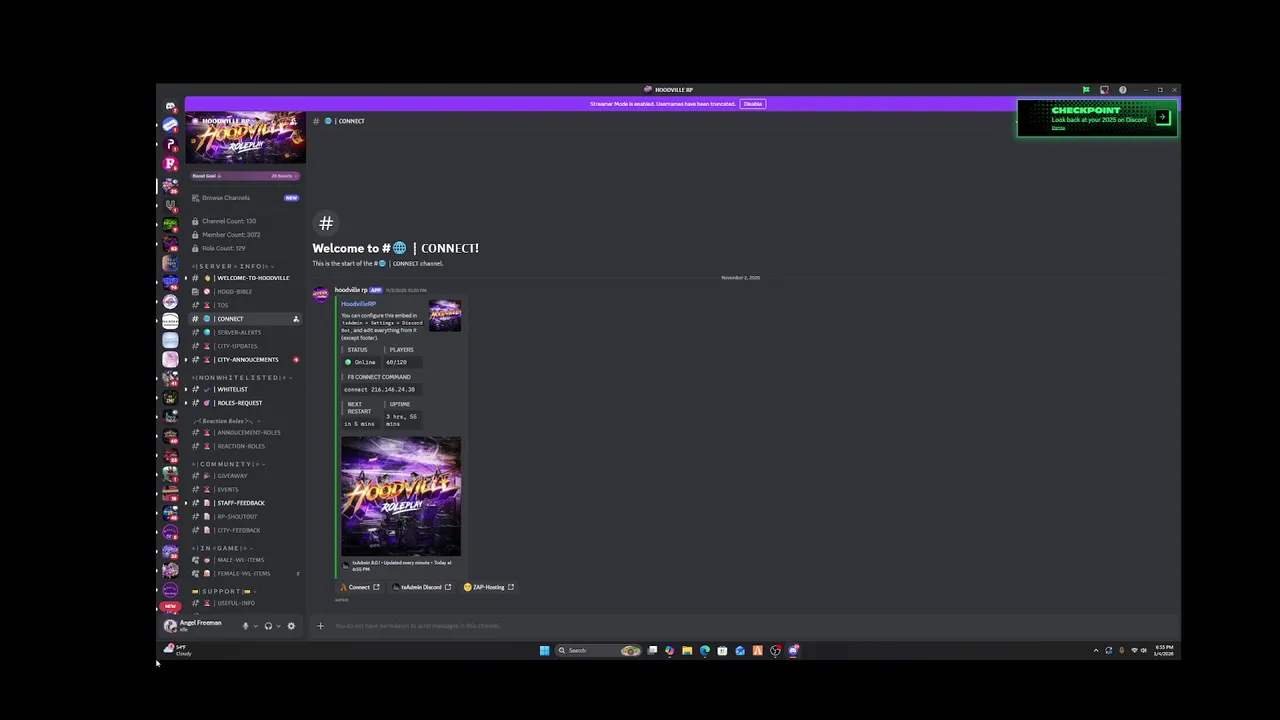
Task: Open the RP-SHOUTOUT channel
Action: (245, 516)
